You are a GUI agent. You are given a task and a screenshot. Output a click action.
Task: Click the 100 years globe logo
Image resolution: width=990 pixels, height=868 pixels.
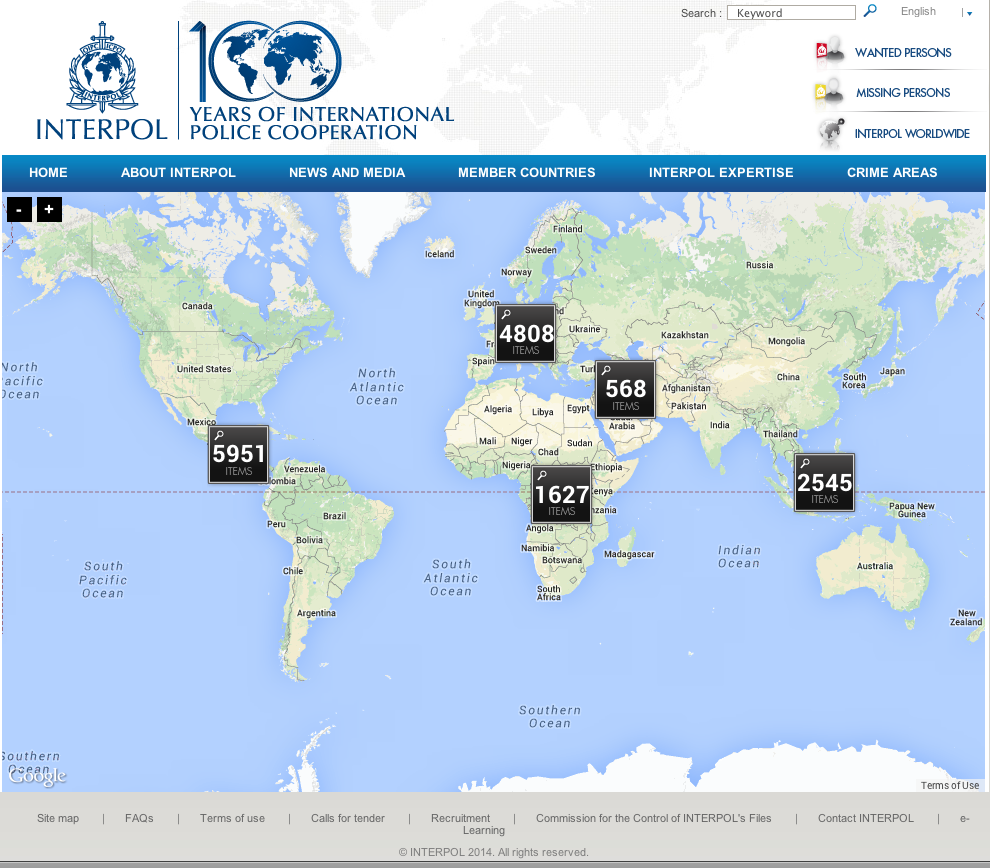point(265,61)
